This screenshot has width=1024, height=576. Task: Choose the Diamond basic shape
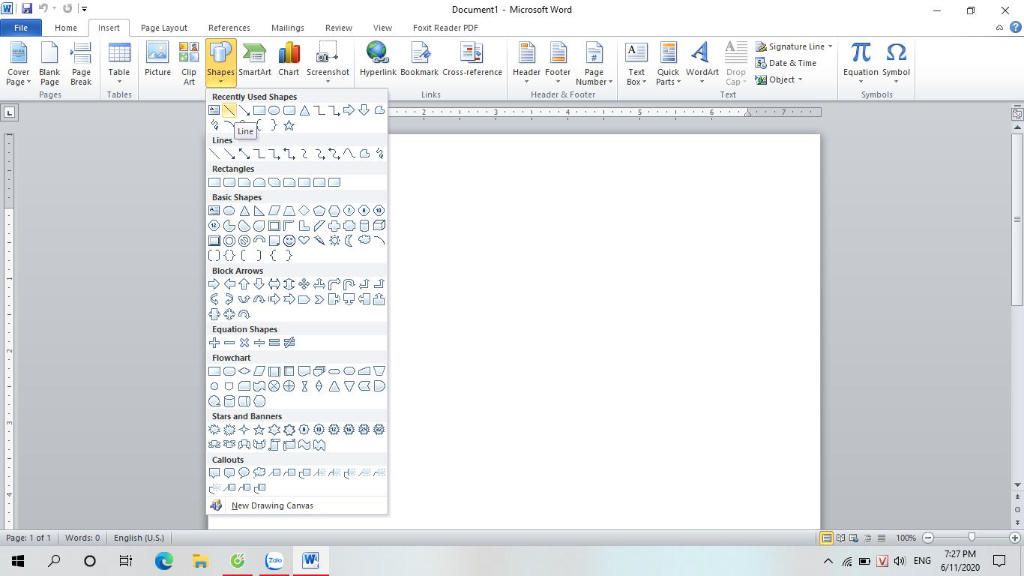(304, 211)
